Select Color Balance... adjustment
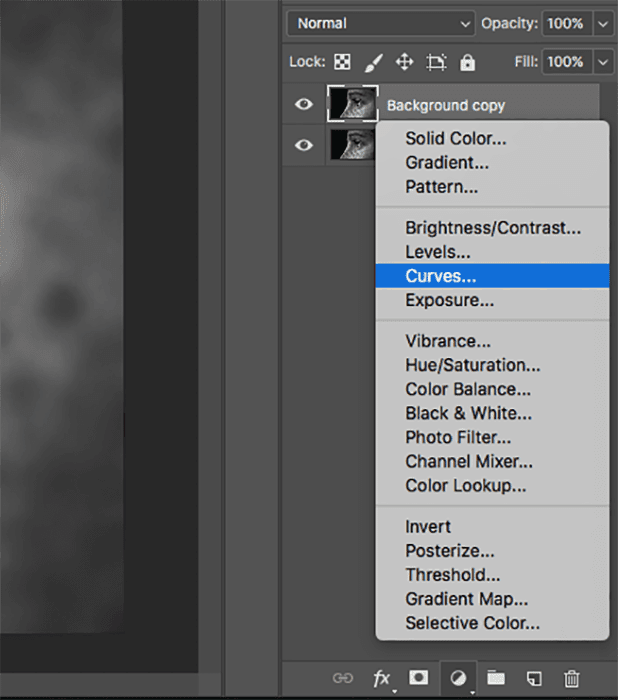This screenshot has width=618, height=700. click(x=493, y=389)
